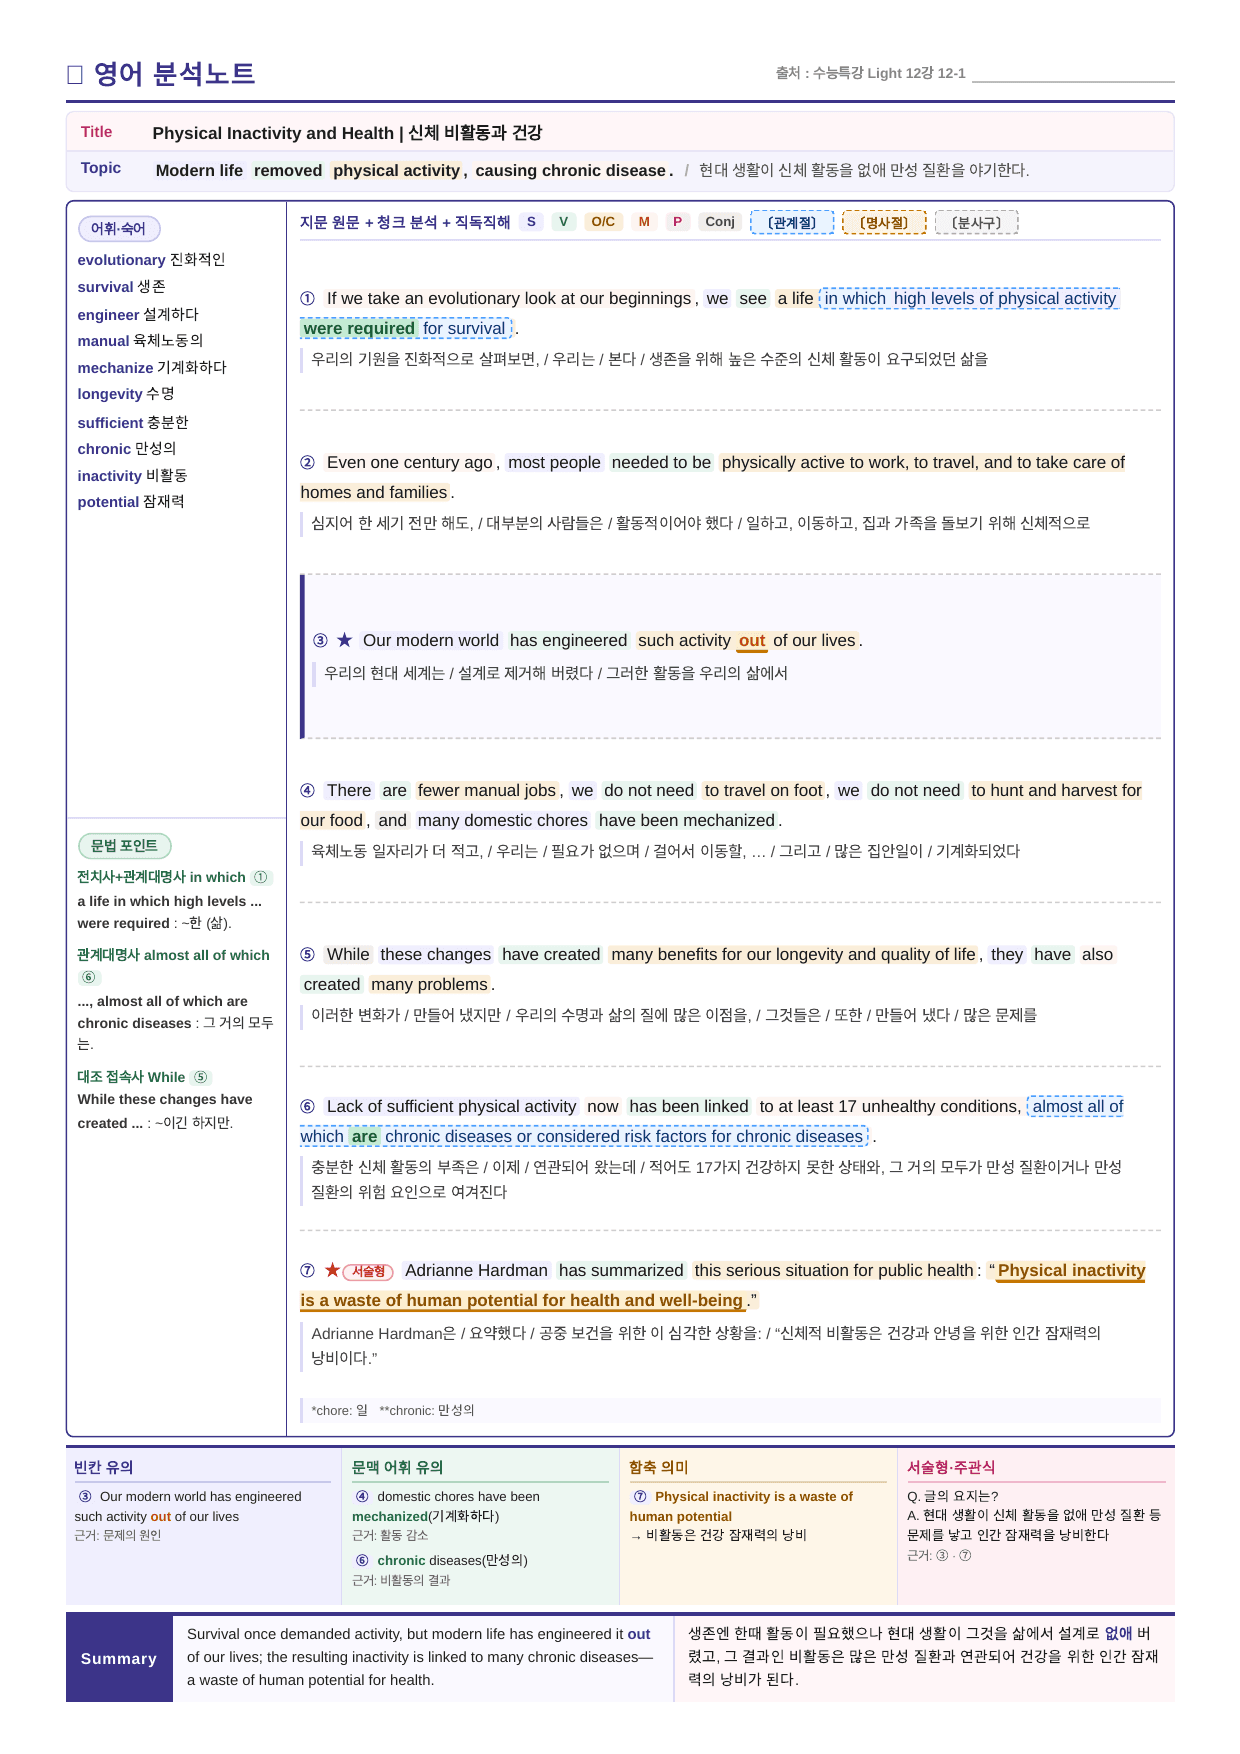Click the underlined word out in sentence ③

click(x=752, y=641)
